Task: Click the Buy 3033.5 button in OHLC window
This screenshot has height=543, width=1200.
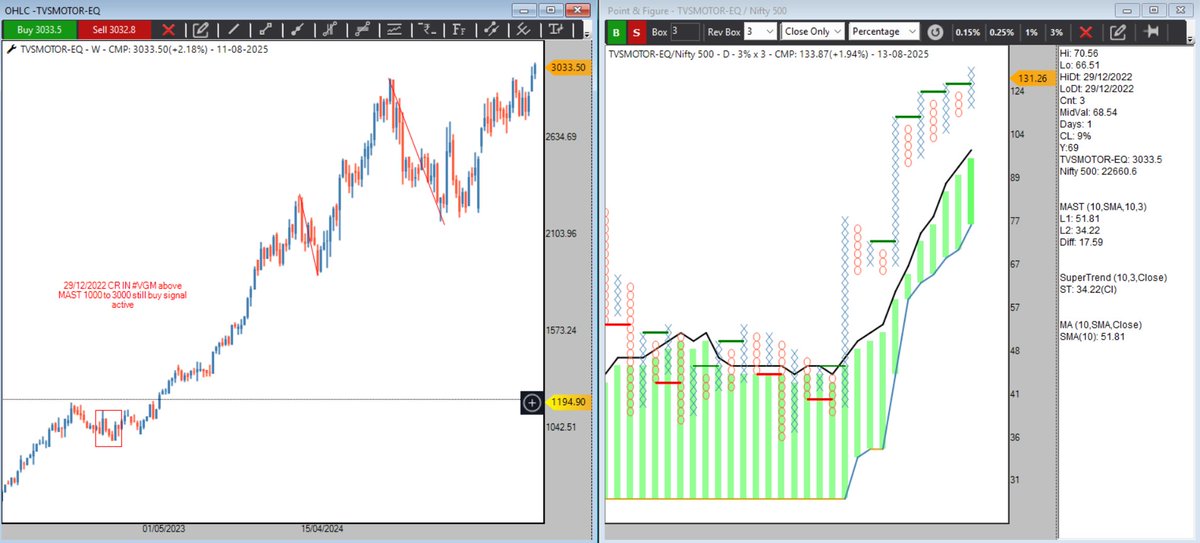Action: (39, 30)
